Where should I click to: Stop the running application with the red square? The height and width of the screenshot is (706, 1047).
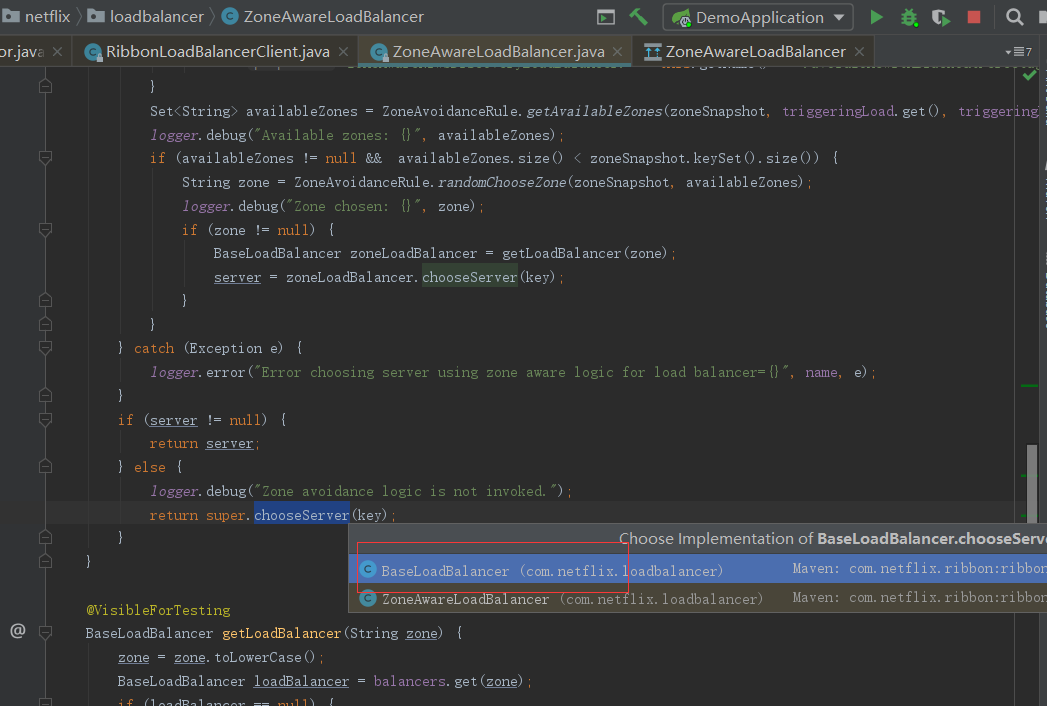pos(974,17)
